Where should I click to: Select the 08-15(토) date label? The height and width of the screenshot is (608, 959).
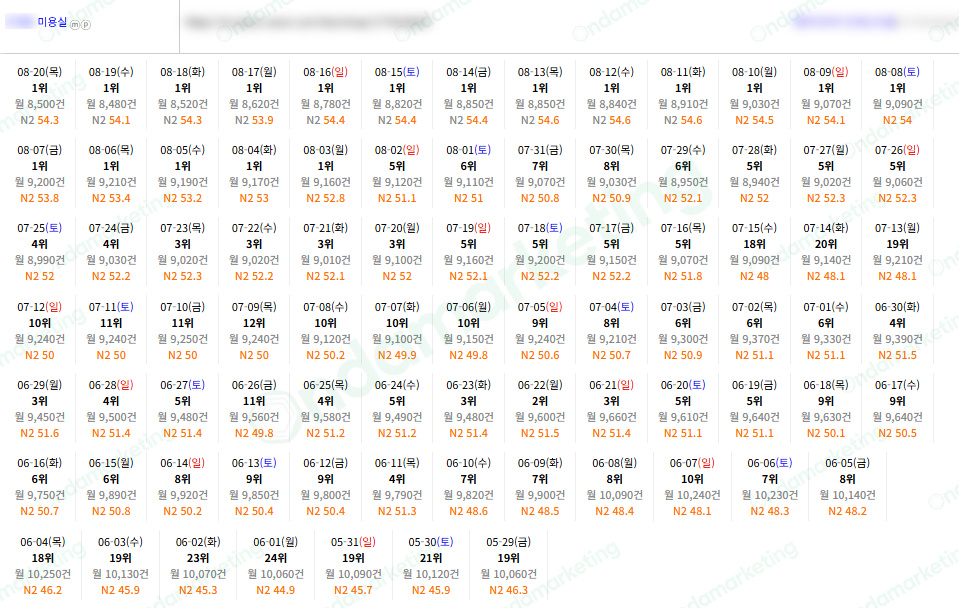click(x=398, y=72)
